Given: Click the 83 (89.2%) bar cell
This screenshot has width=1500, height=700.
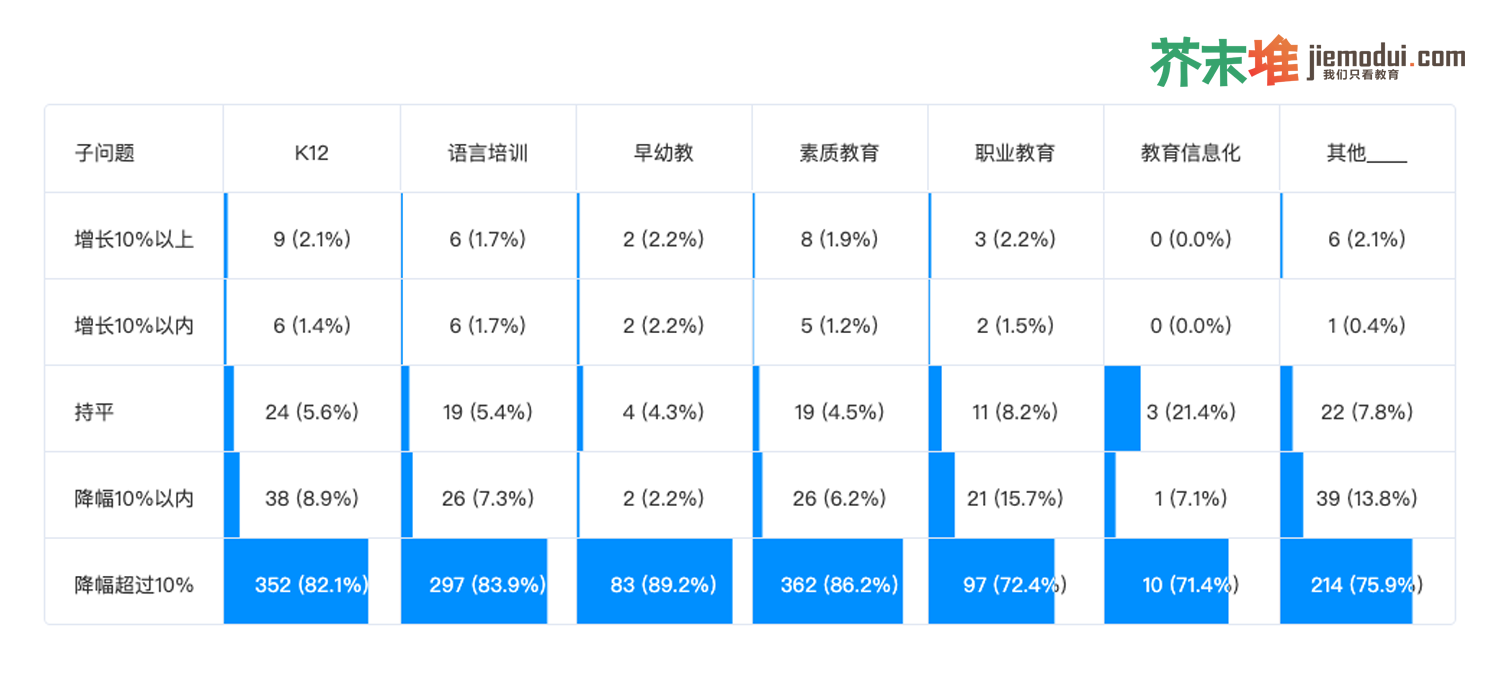Looking at the screenshot, I should [663, 584].
